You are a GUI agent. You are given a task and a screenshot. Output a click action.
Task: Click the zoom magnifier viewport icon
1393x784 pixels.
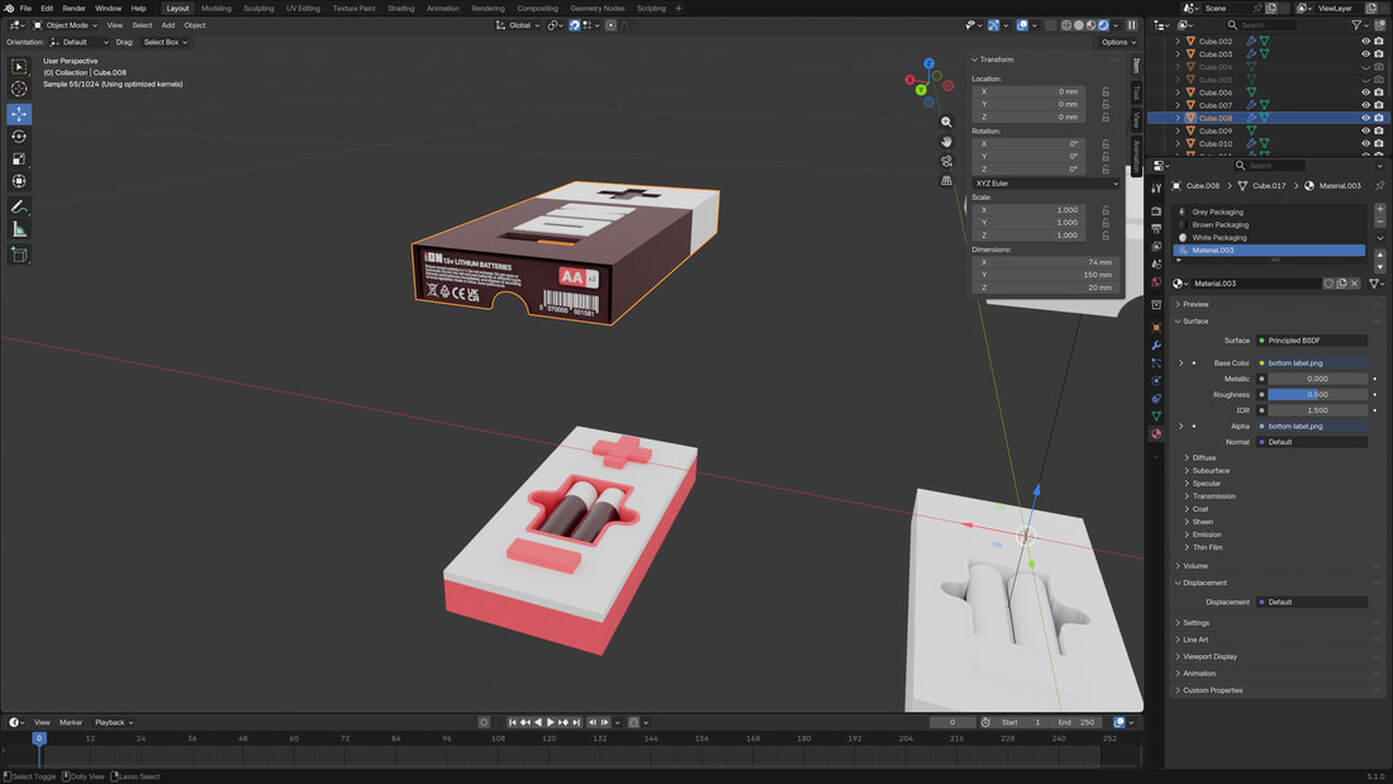946,122
